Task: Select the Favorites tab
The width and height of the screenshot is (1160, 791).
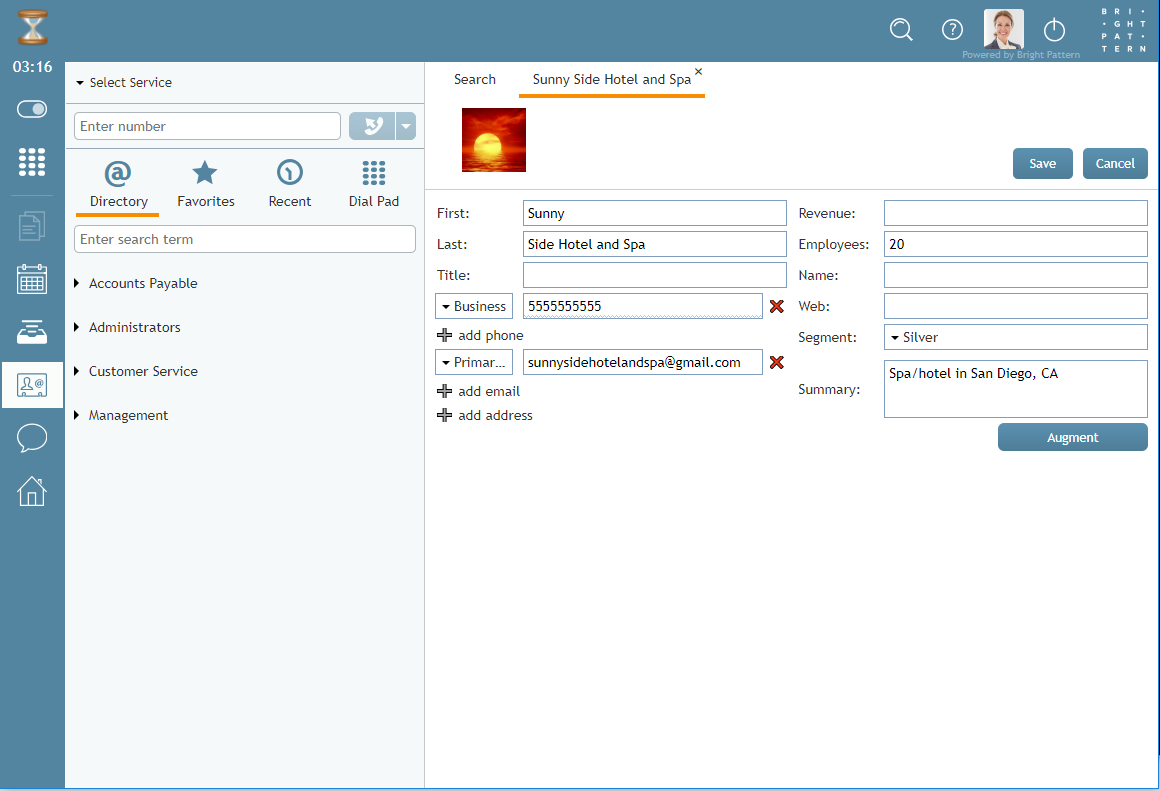Action: point(205,185)
